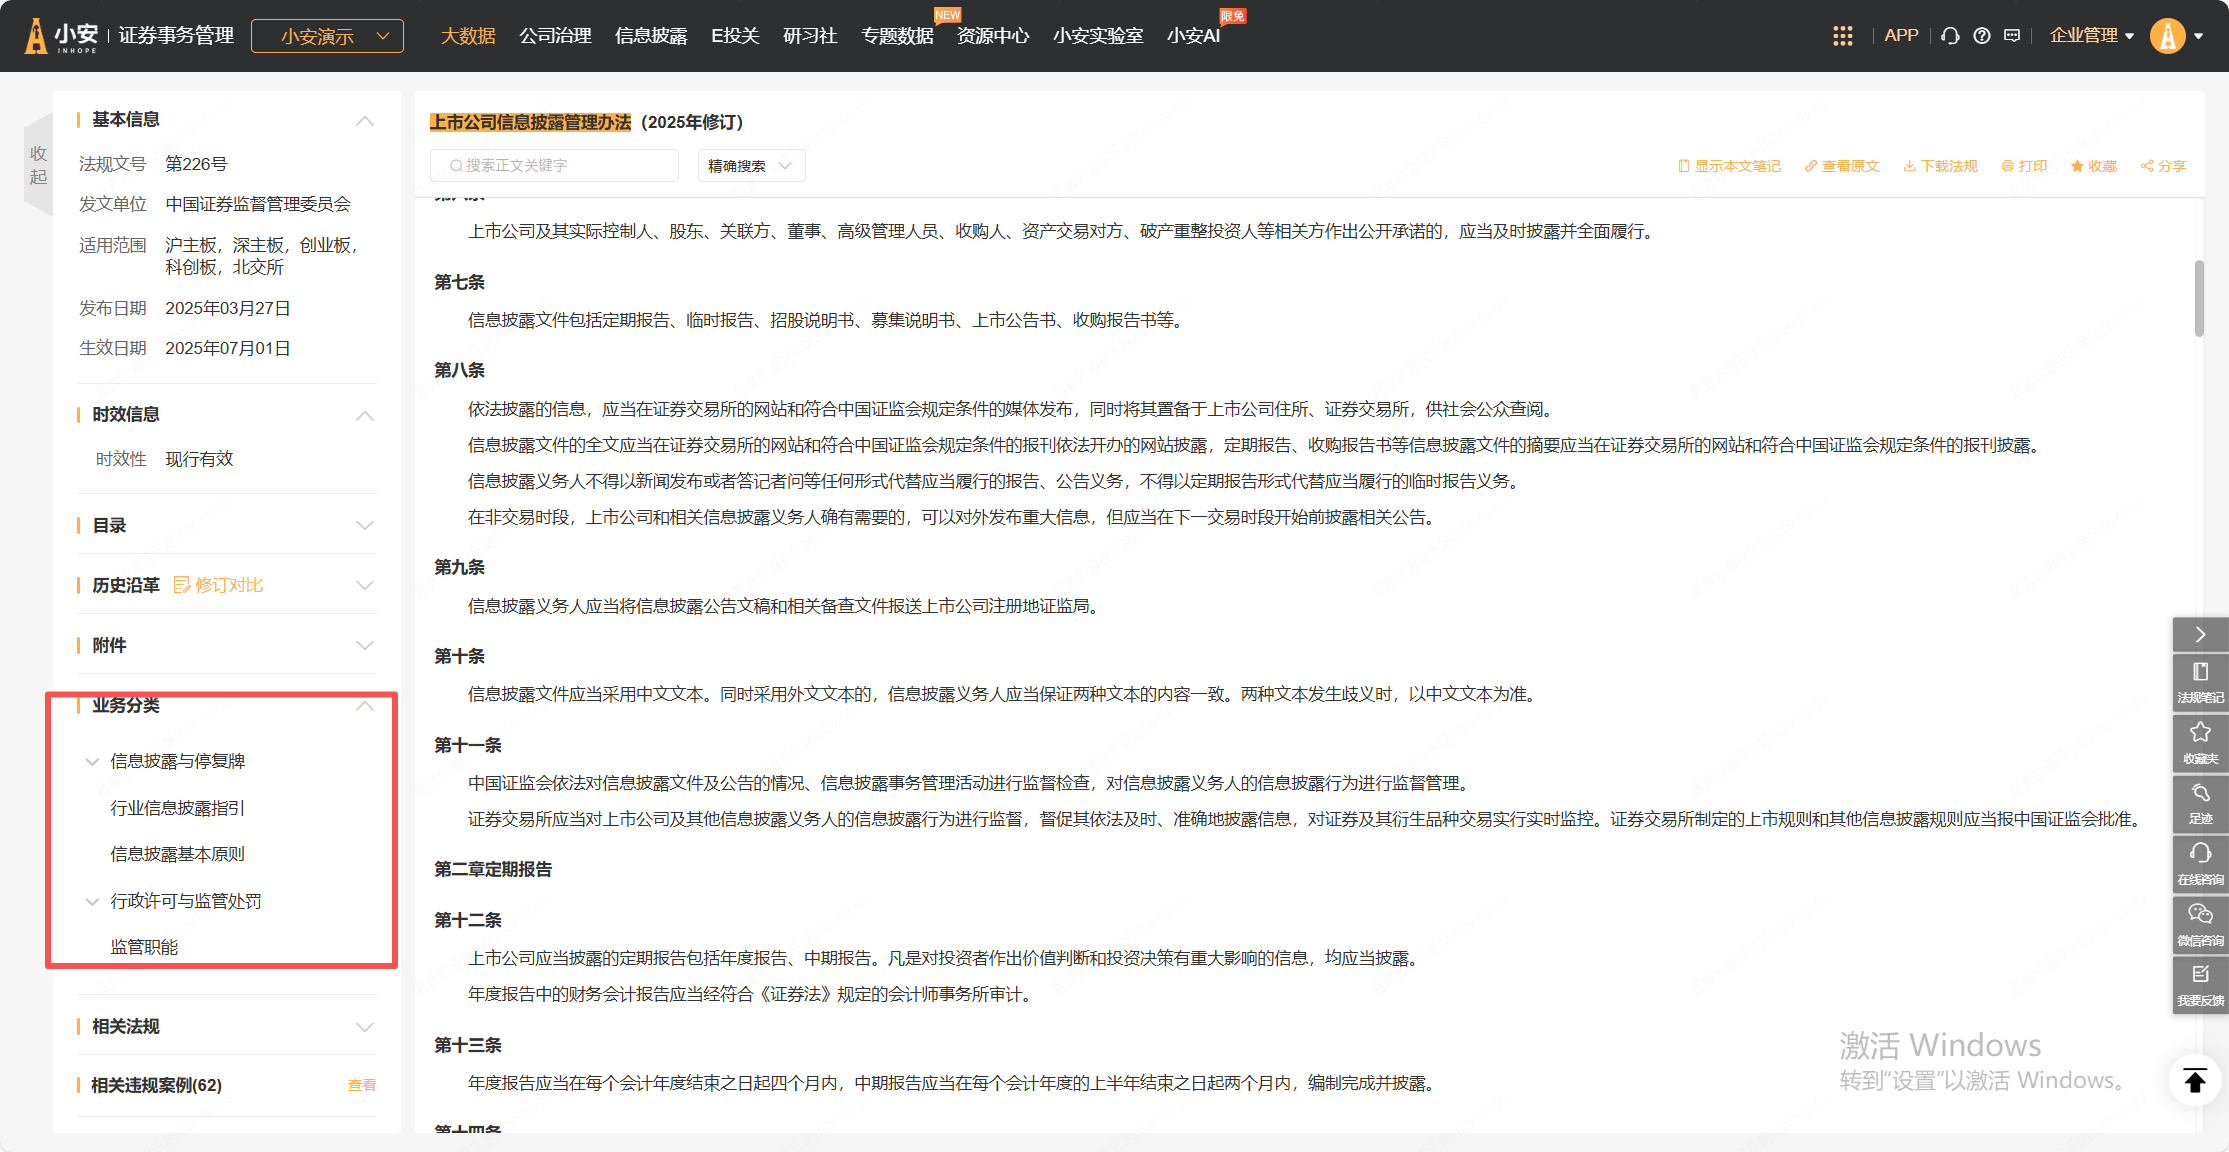The width and height of the screenshot is (2229, 1152).
Task: Click the 足迹 history icon on right
Action: 2200,803
